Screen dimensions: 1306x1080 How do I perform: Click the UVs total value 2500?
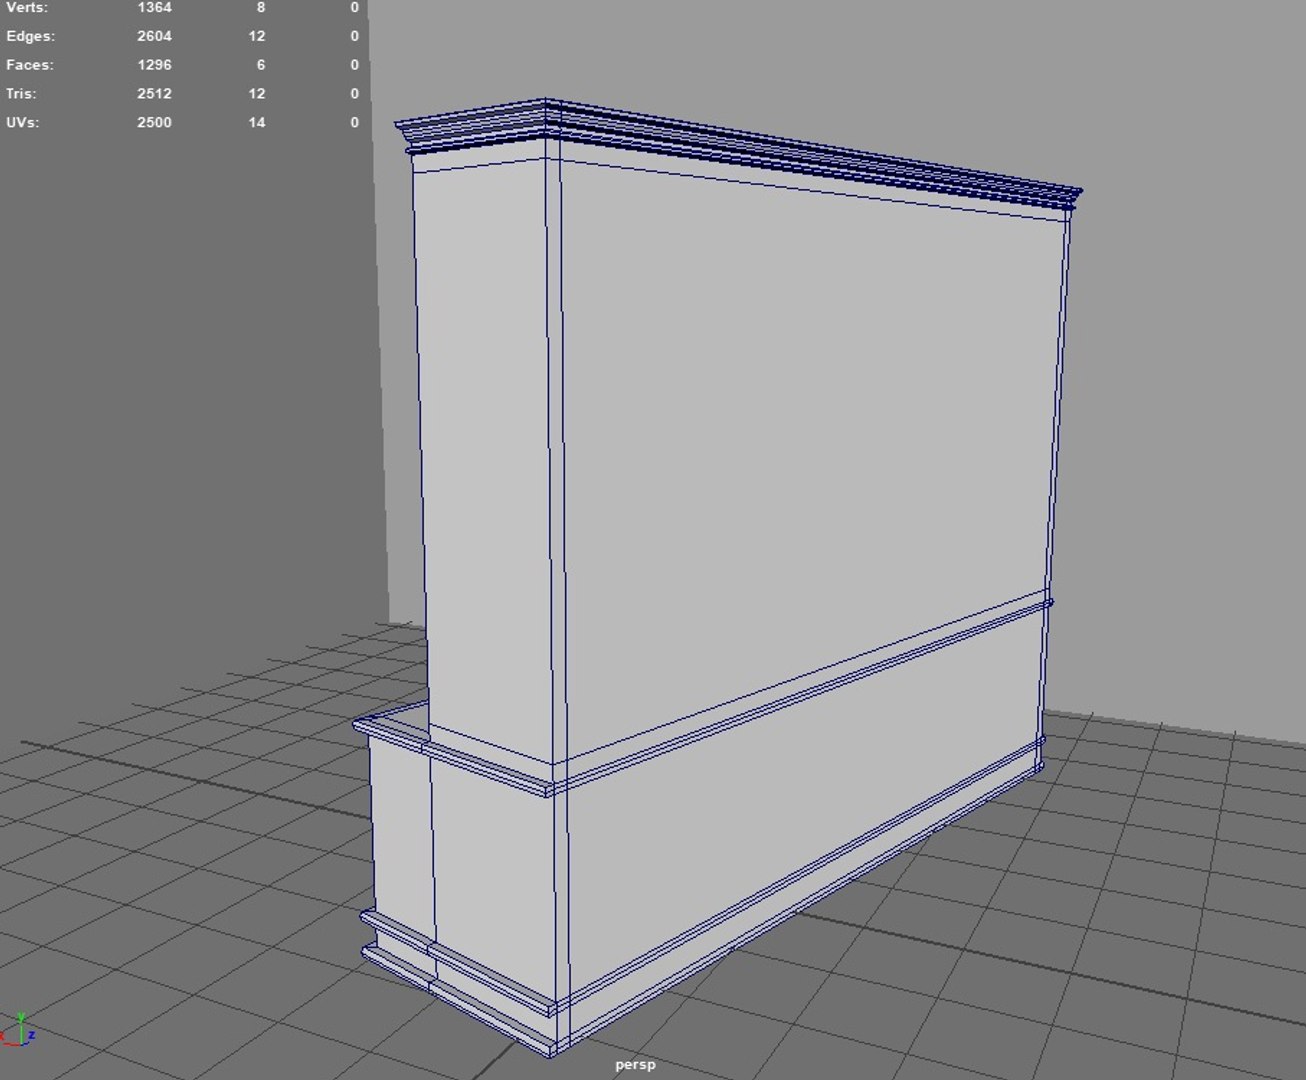pos(154,123)
